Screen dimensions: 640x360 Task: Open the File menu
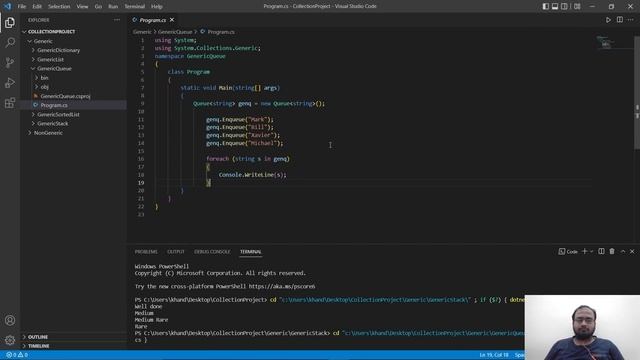pos(22,7)
